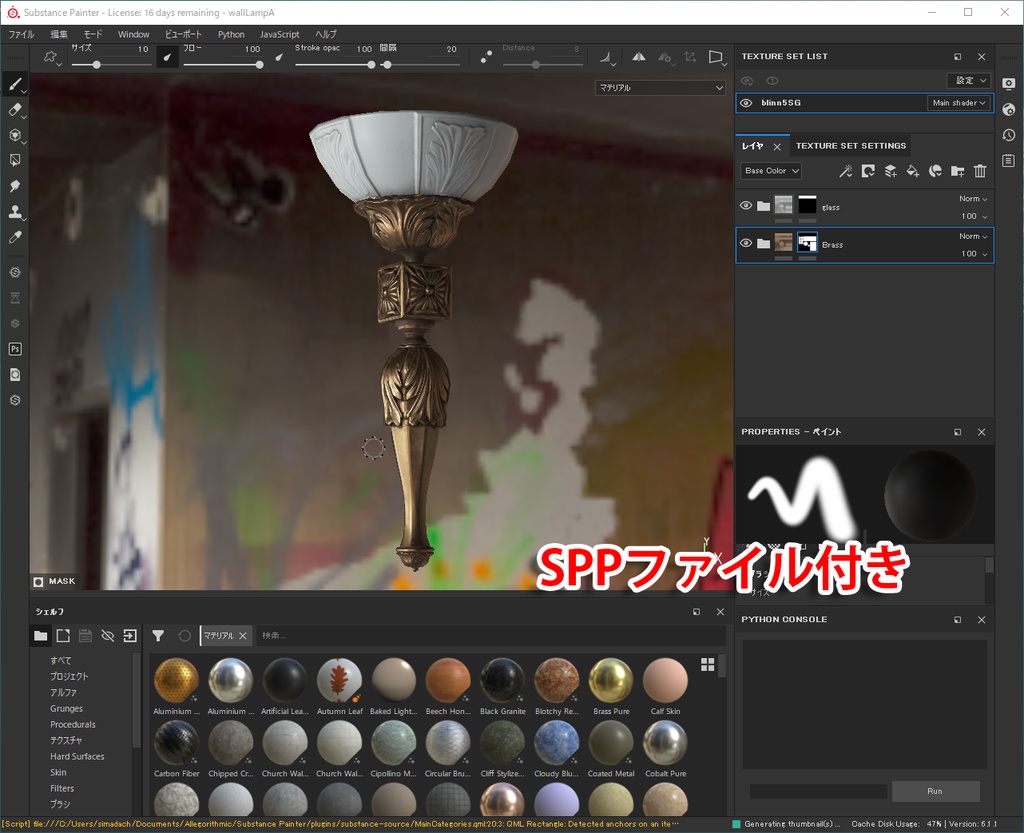Screen dimensions: 1024x833
Task: Toggle the MASK view button in viewport
Action: point(54,582)
